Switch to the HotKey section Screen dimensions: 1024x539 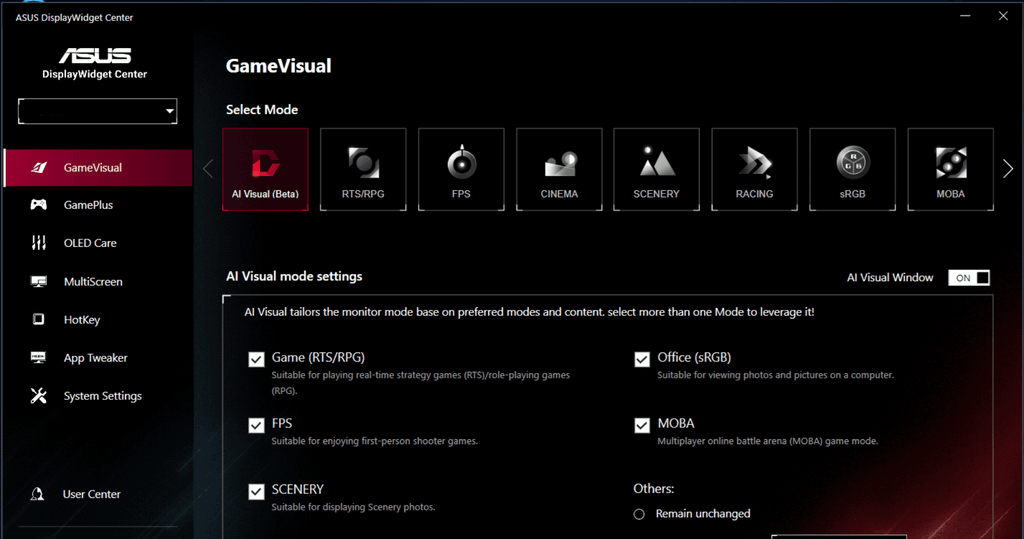click(98, 319)
